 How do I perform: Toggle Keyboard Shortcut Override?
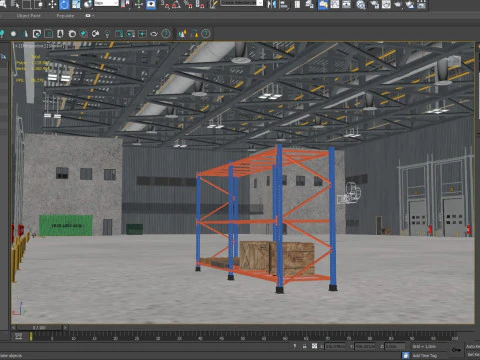[151, 4]
